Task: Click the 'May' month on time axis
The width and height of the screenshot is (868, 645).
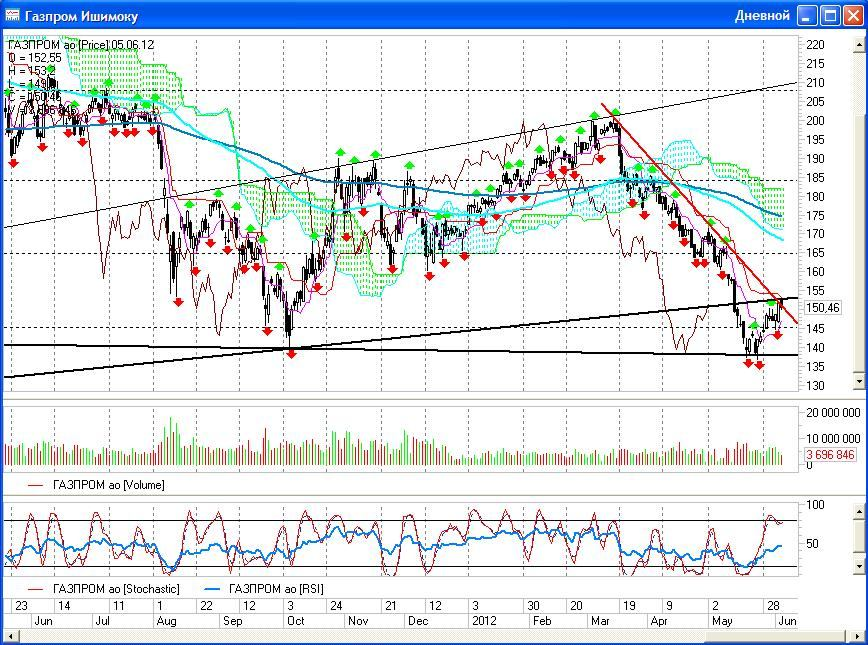Action: [722, 621]
